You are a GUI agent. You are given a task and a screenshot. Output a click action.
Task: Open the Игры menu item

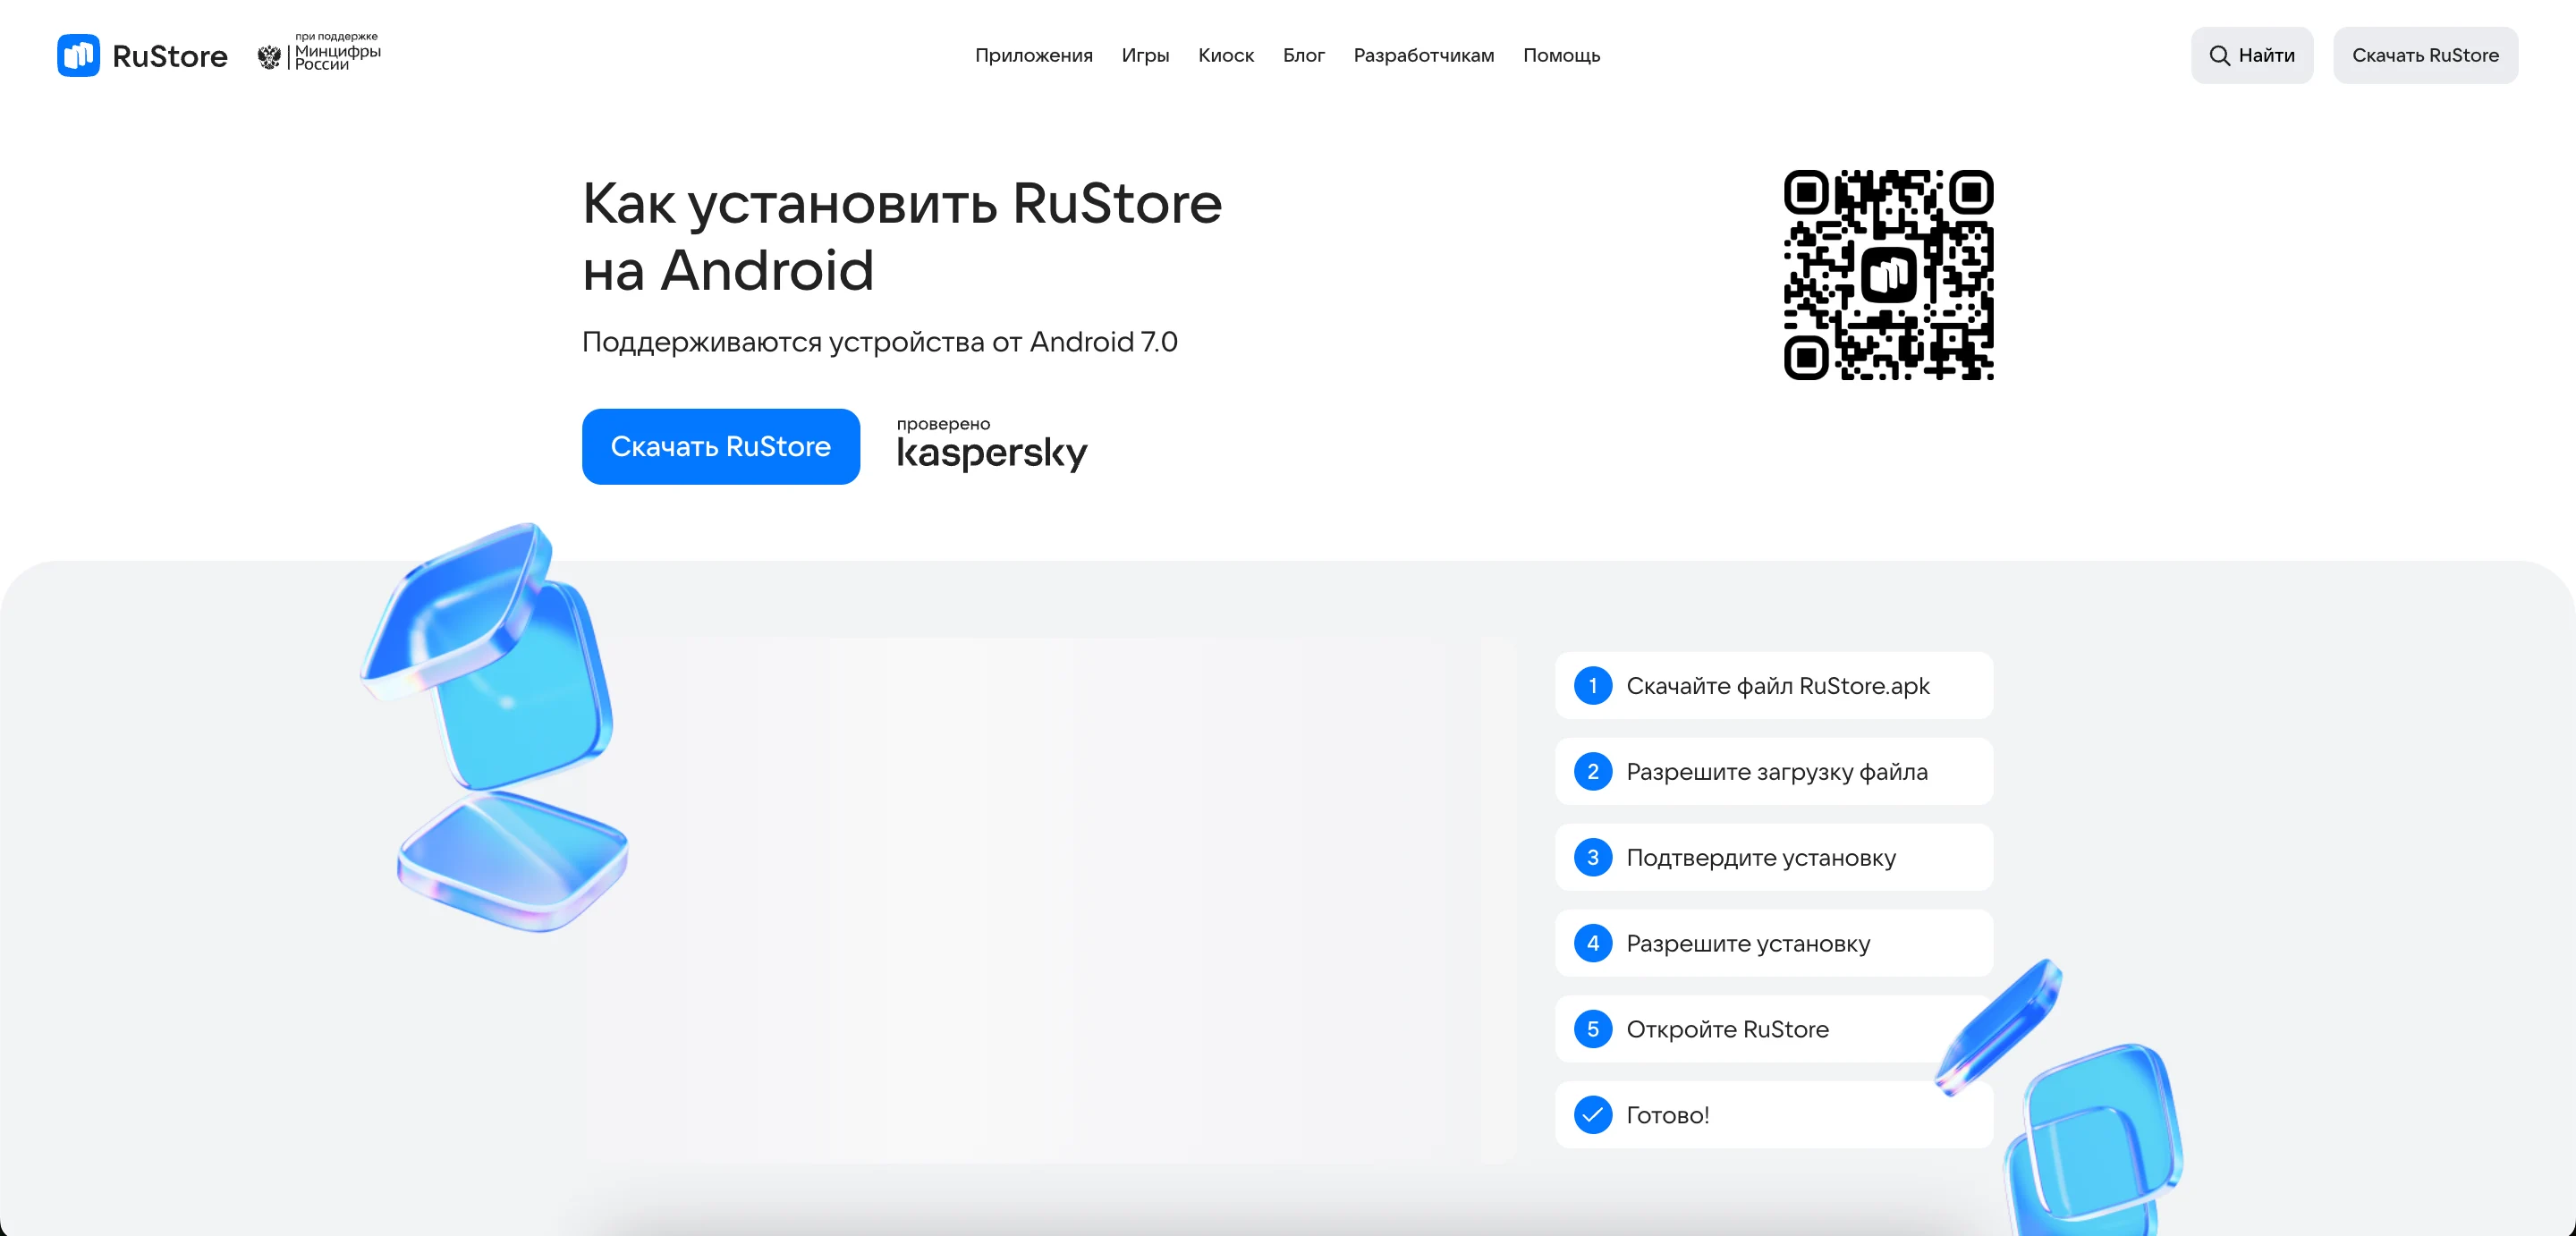[1145, 56]
